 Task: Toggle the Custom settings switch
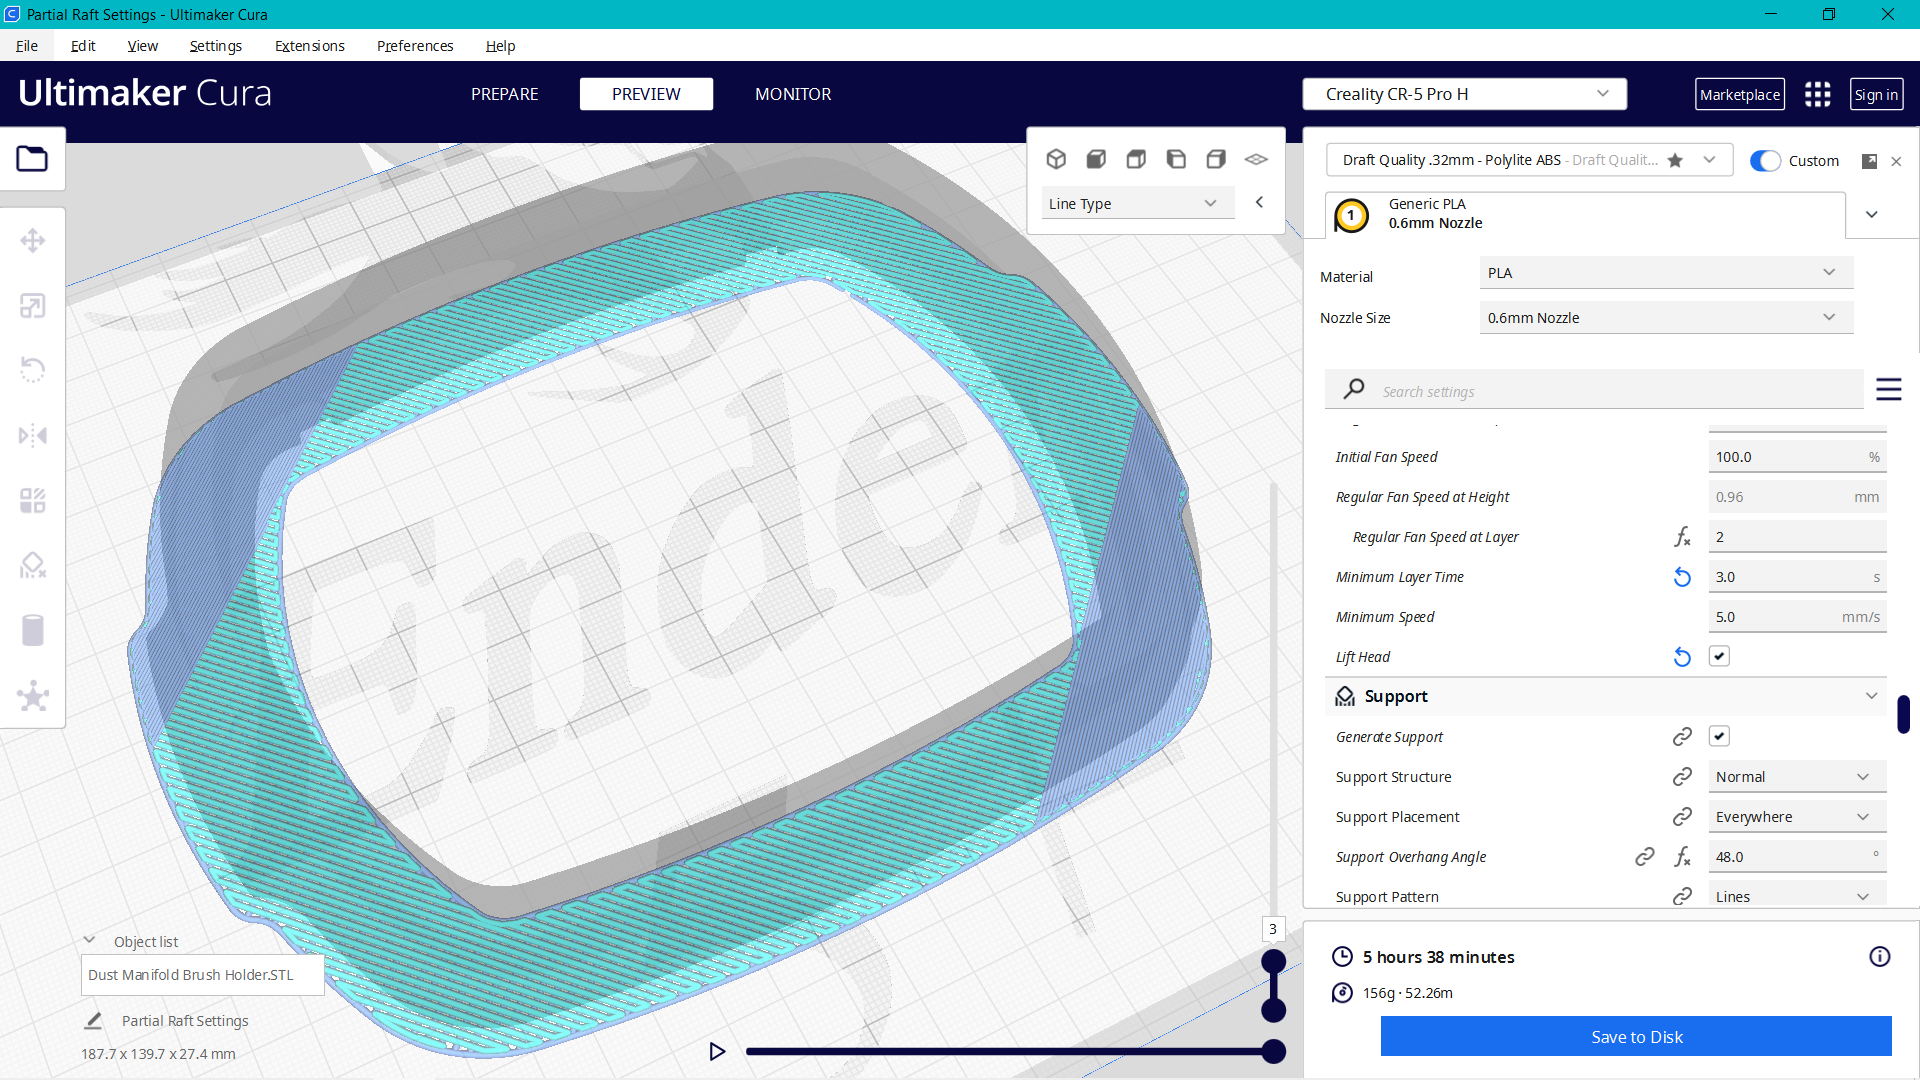coord(1765,160)
